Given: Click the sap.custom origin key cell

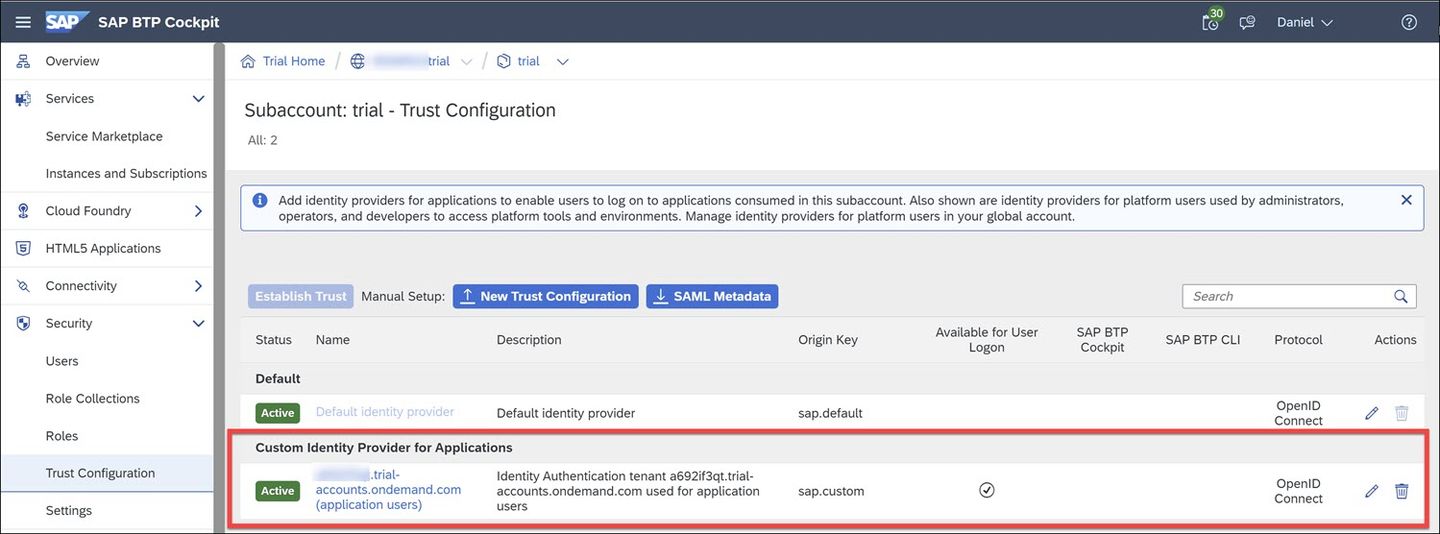Looking at the screenshot, I should point(831,491).
